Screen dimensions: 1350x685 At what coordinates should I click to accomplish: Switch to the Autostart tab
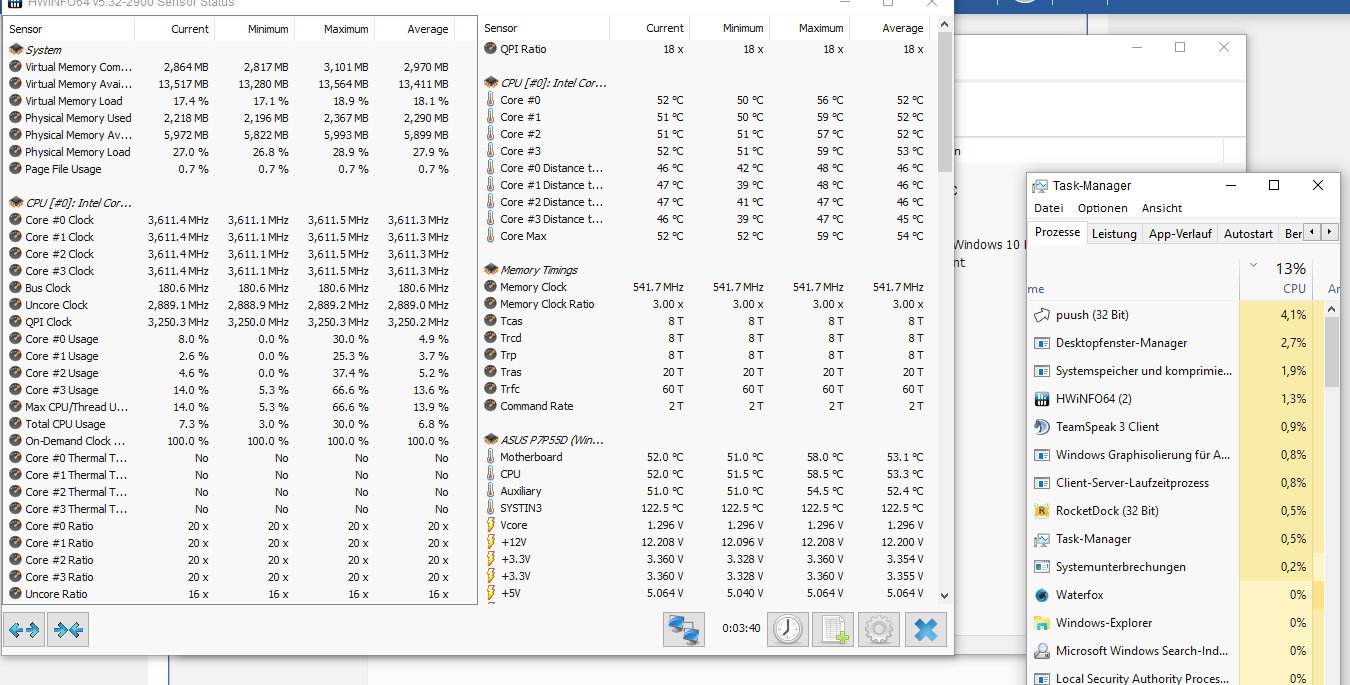1248,234
